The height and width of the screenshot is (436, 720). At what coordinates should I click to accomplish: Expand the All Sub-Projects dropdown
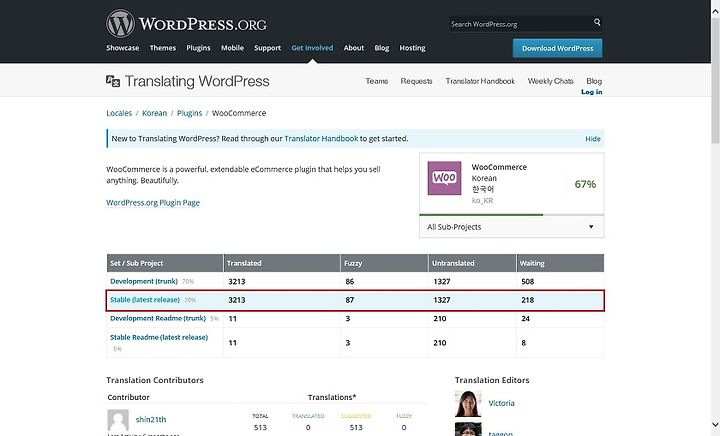[x=512, y=227]
